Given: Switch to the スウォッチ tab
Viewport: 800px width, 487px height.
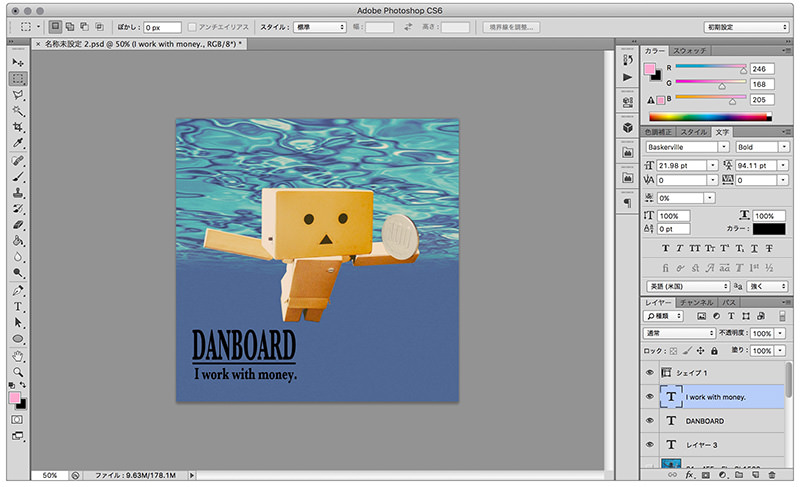Looking at the screenshot, I should 689,51.
